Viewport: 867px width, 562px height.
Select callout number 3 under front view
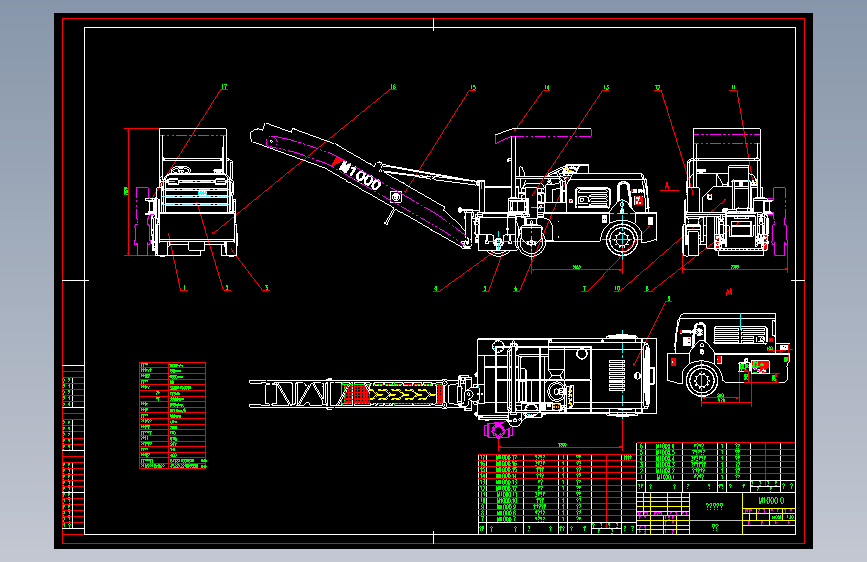click(x=266, y=288)
